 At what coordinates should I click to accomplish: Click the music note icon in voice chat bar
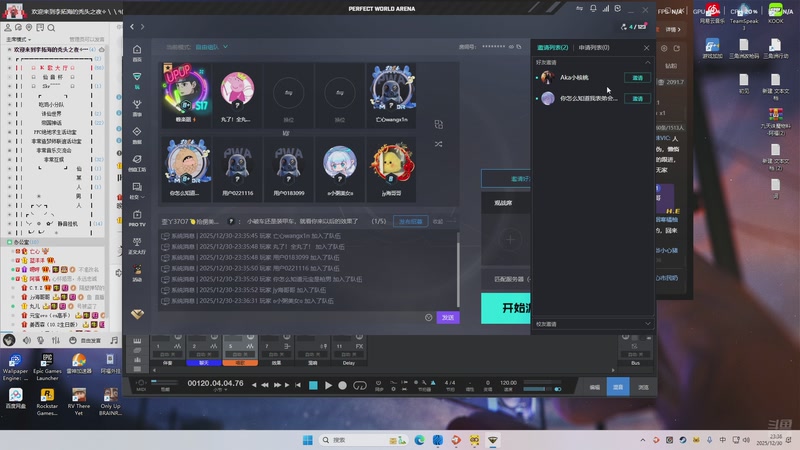pos(114,340)
